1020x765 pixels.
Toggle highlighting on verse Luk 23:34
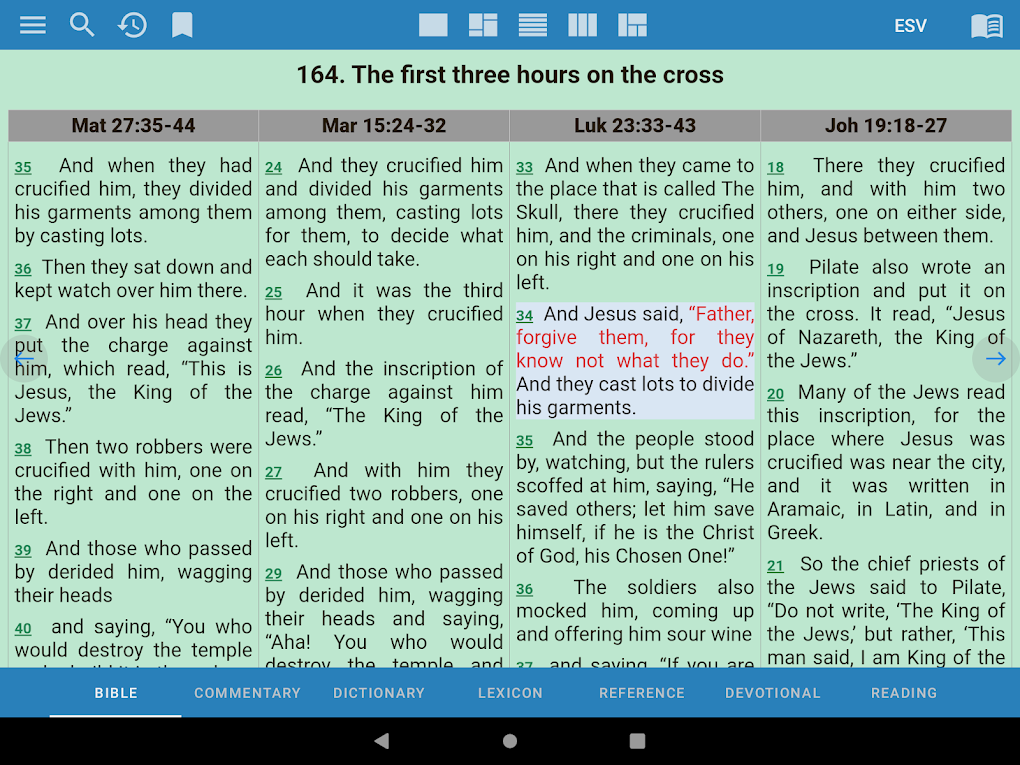(634, 361)
